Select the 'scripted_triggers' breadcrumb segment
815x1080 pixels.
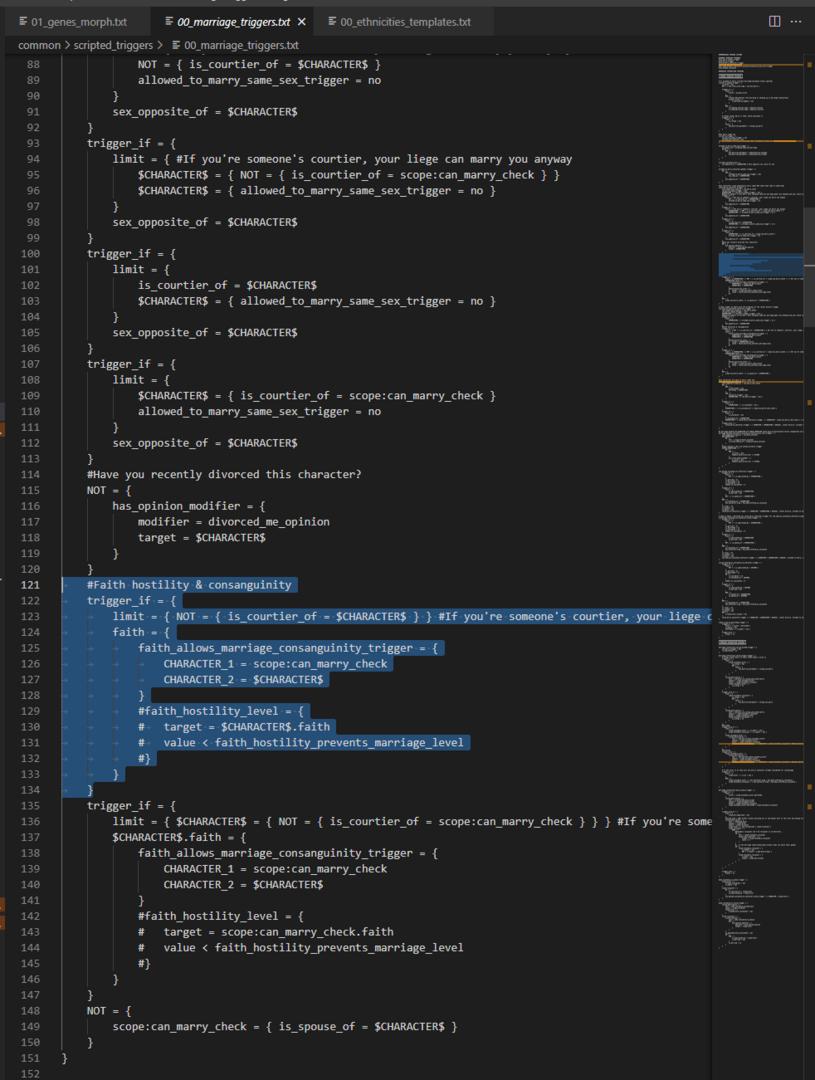113,45
